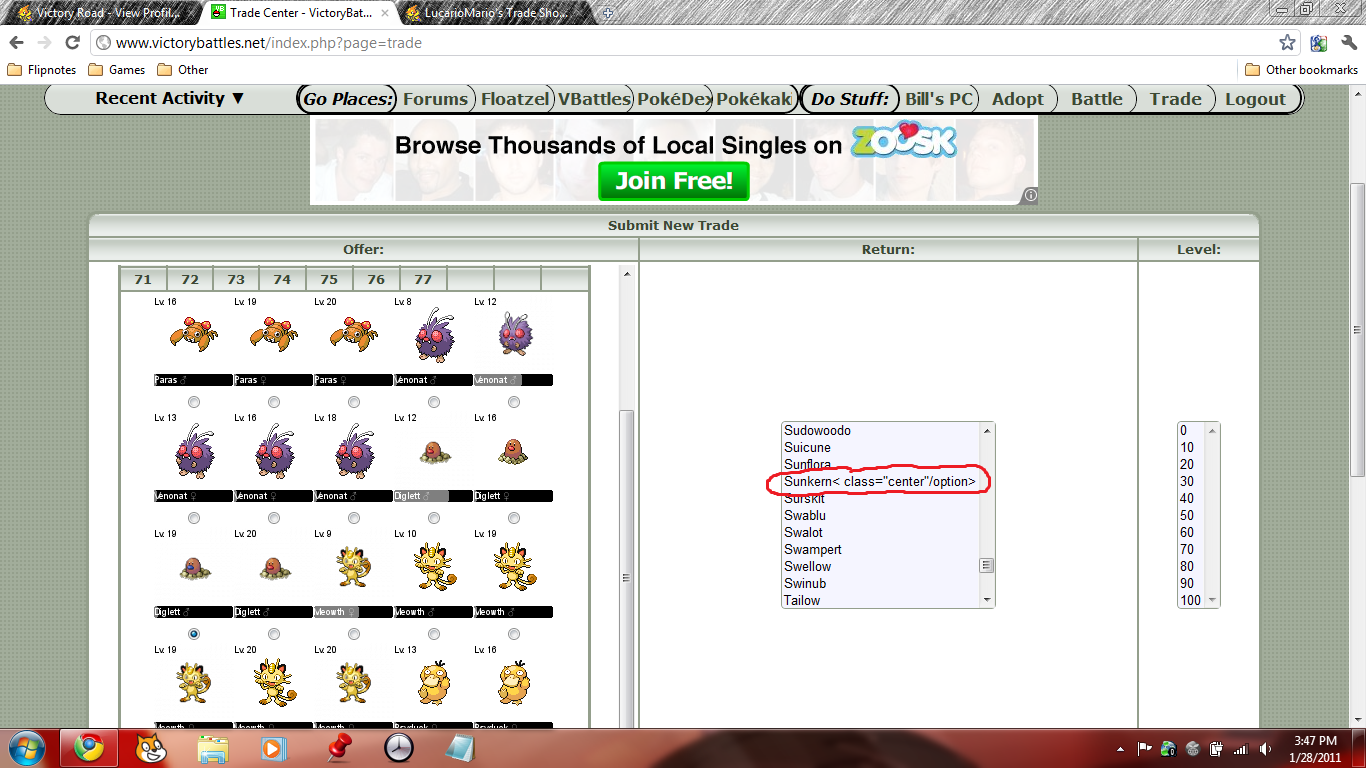Reload the page with the browser refresh icon

pyautogui.click(x=72, y=43)
